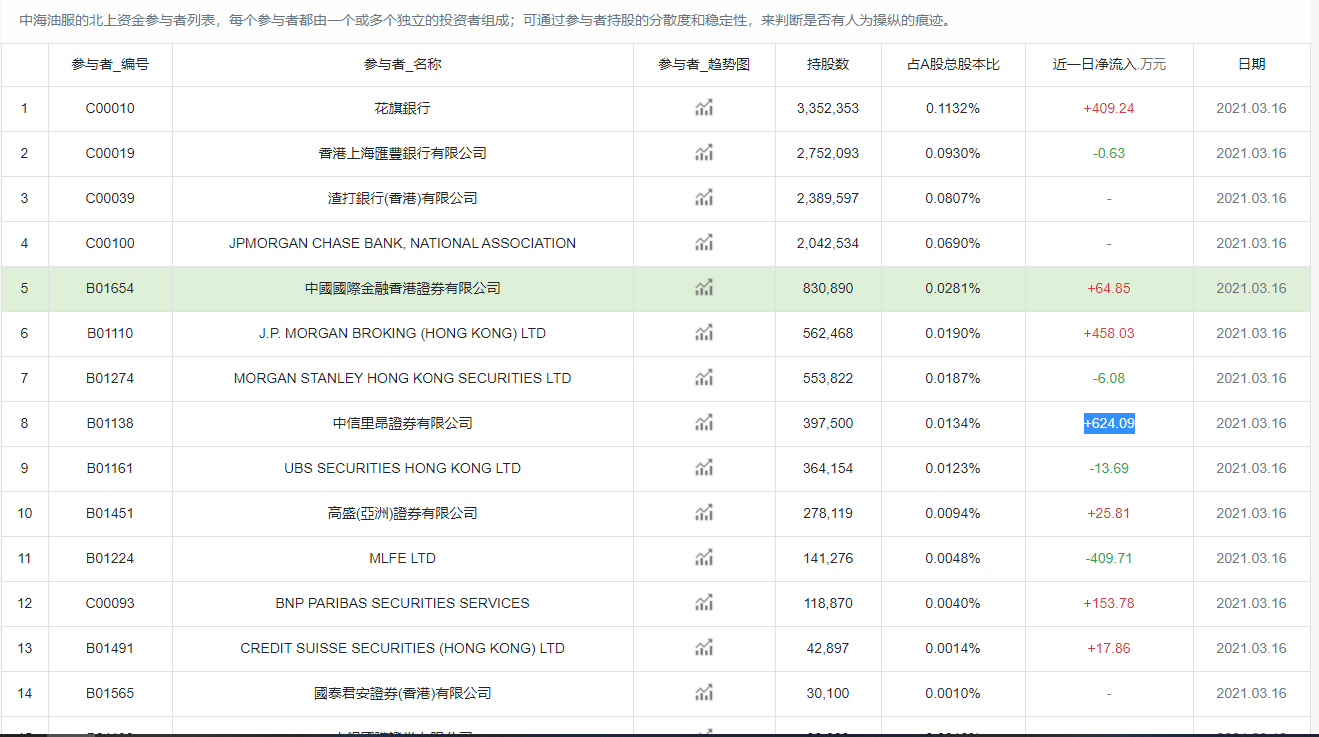
Task: Click the 参与者_趋势图 column header
Action: coord(704,64)
